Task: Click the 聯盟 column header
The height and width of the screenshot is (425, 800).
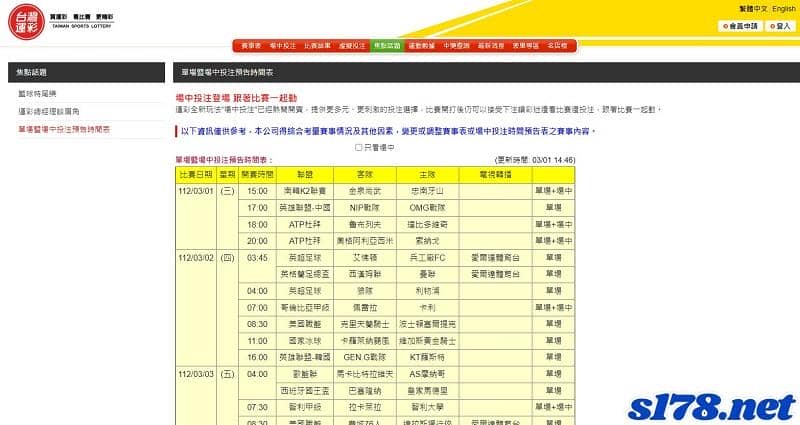Action: 305,174
